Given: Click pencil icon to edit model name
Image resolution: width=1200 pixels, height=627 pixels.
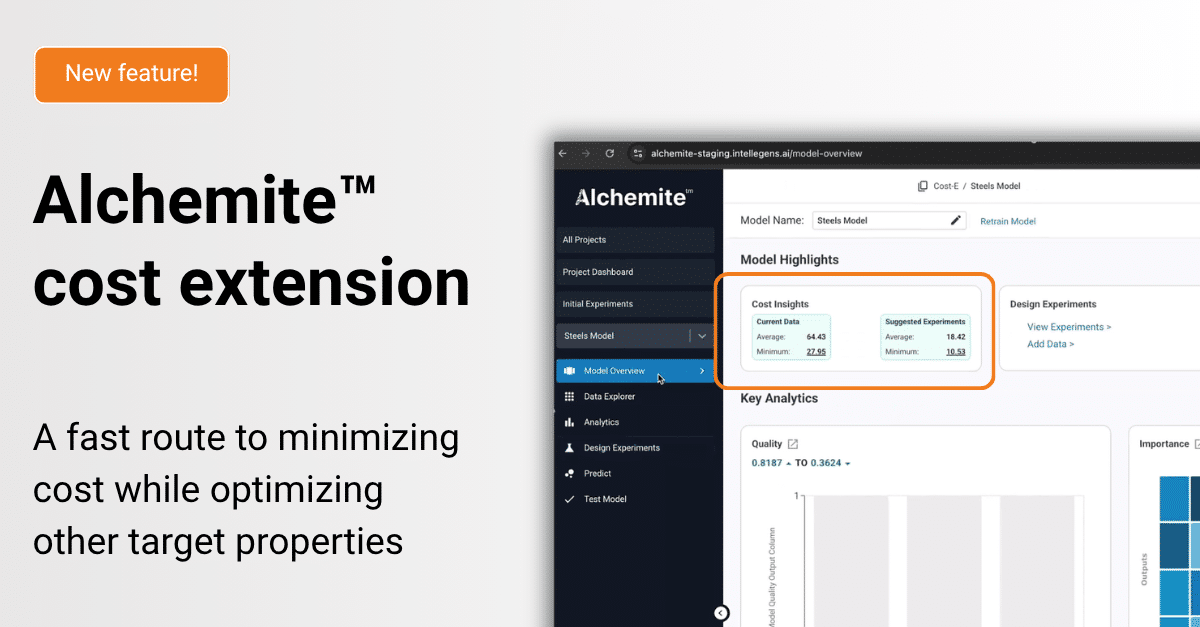Looking at the screenshot, I should [955, 220].
